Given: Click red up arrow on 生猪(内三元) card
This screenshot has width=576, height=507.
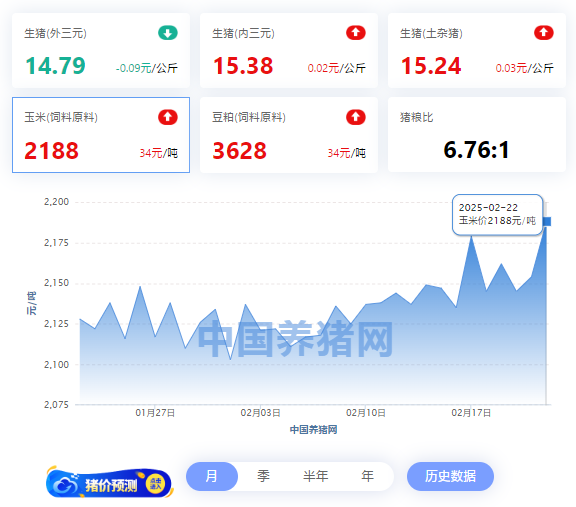Looking at the screenshot, I should (356, 33).
